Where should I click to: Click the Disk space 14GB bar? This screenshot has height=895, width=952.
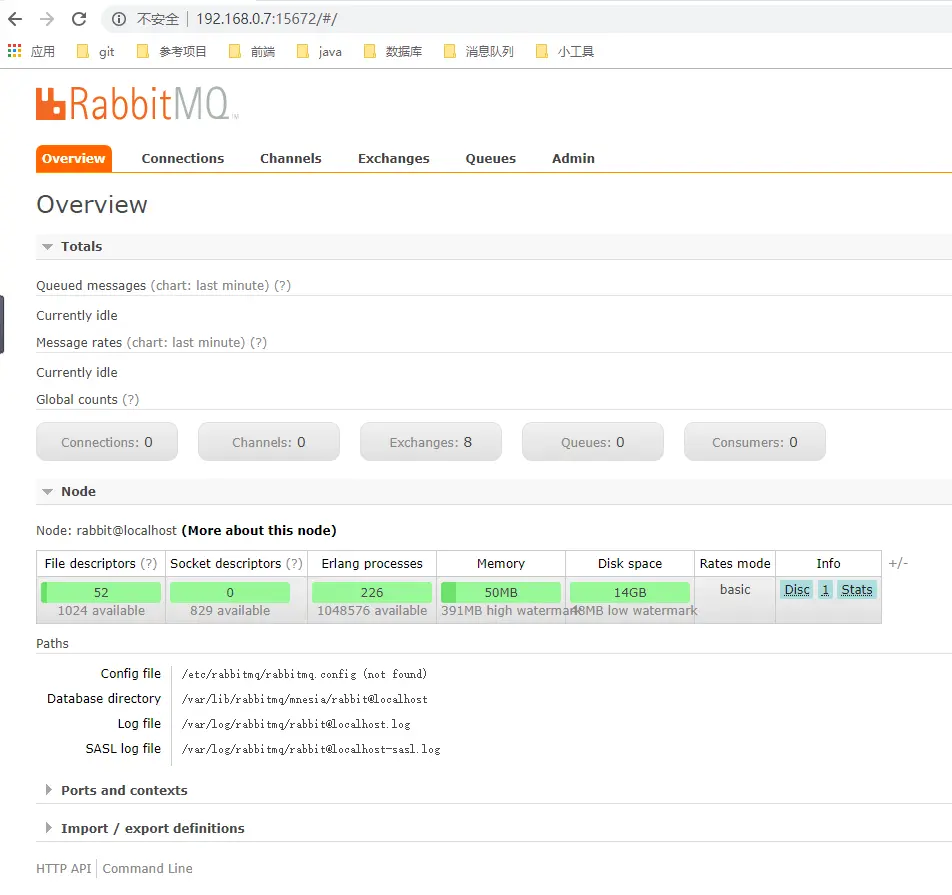[630, 592]
